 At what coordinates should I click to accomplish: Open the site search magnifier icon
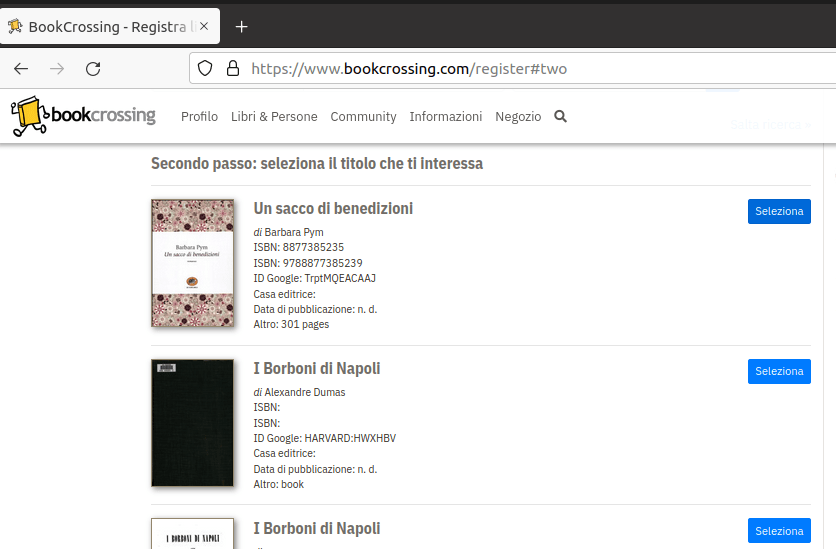[560, 116]
